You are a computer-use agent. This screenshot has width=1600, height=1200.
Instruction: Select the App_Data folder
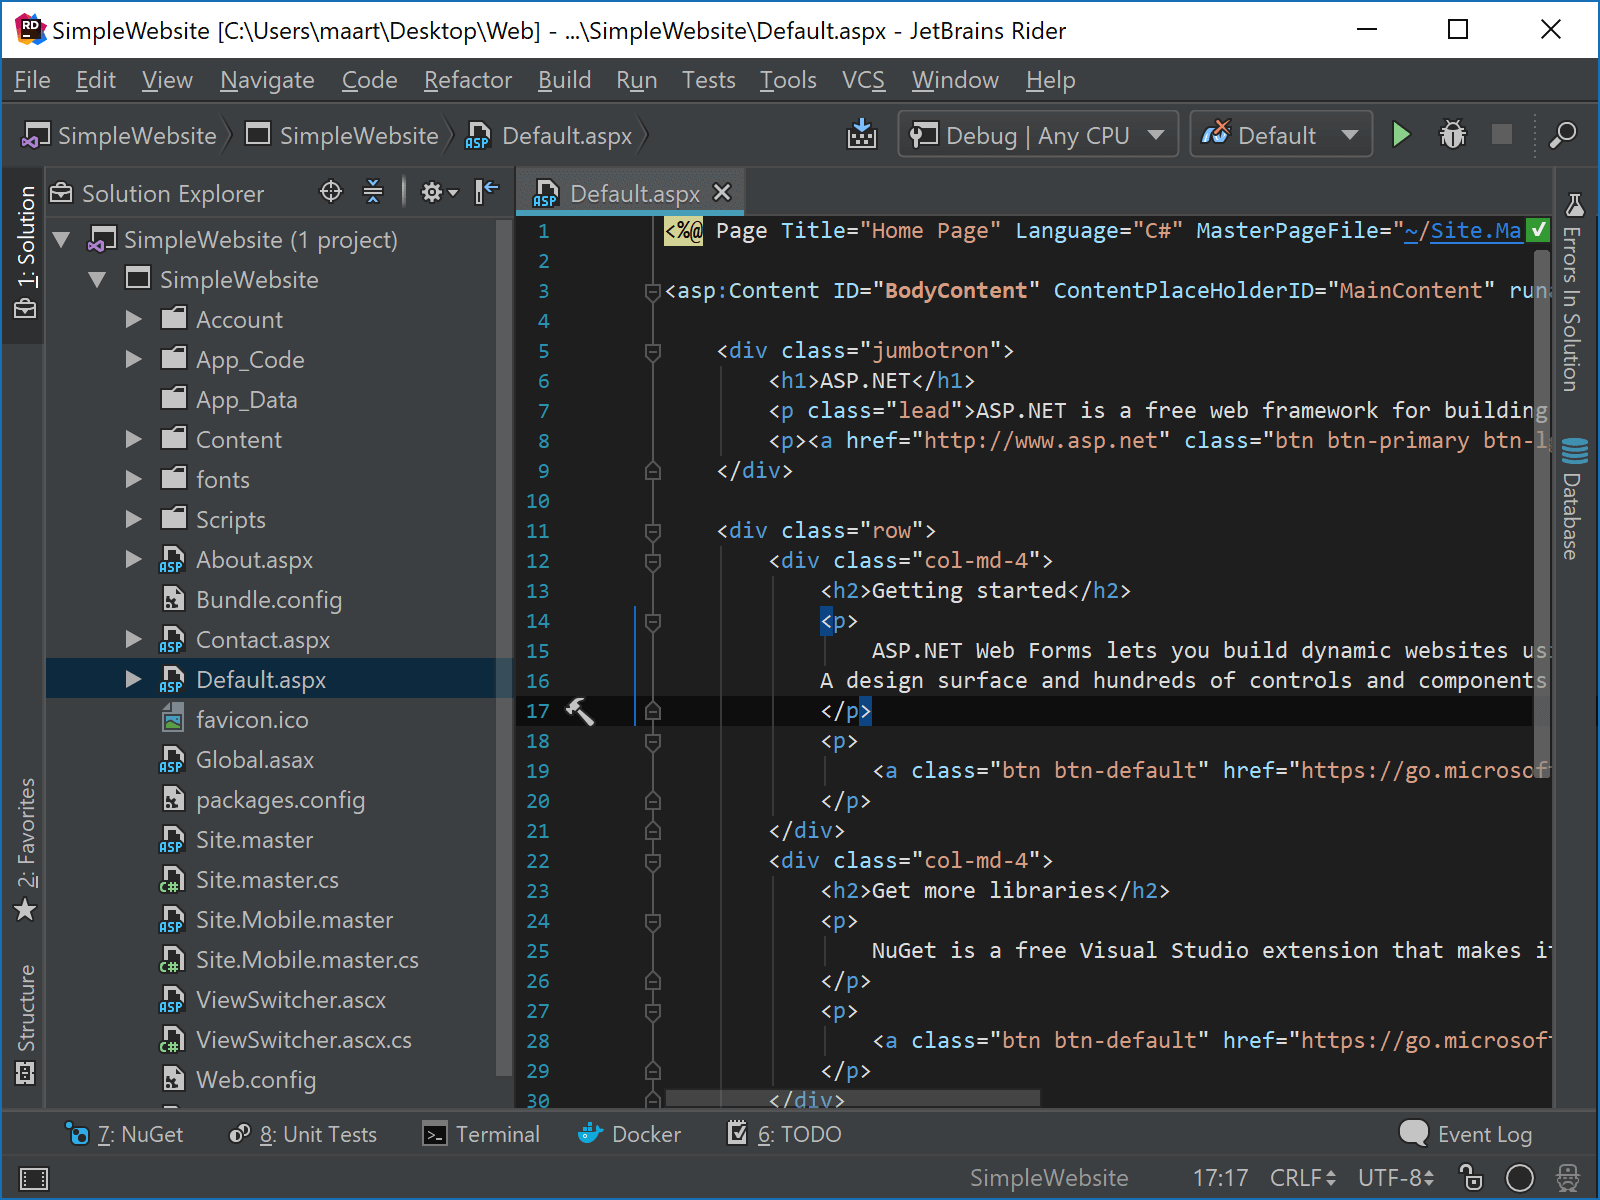click(x=246, y=399)
